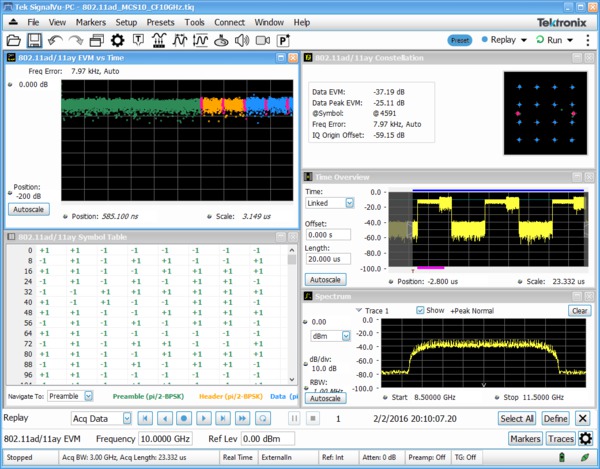
Task: Open settings via toolbar gear icon
Action: 117,41
